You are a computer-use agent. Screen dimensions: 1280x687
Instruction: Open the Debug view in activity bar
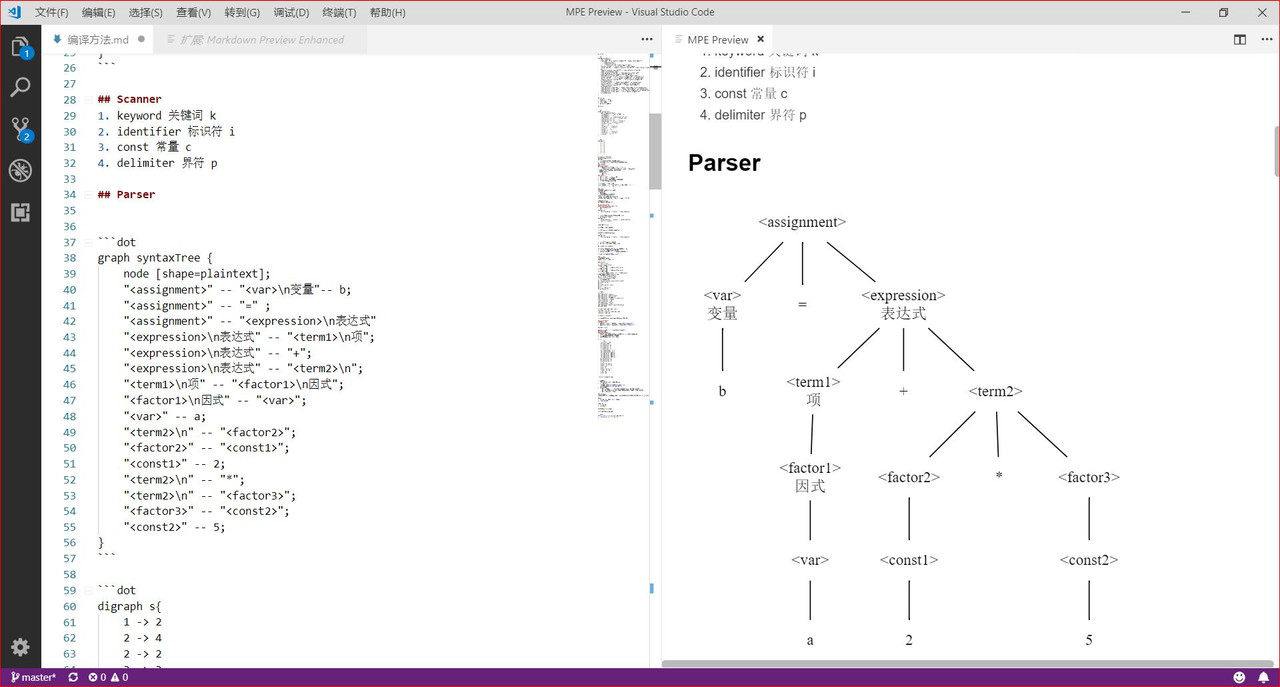20,170
